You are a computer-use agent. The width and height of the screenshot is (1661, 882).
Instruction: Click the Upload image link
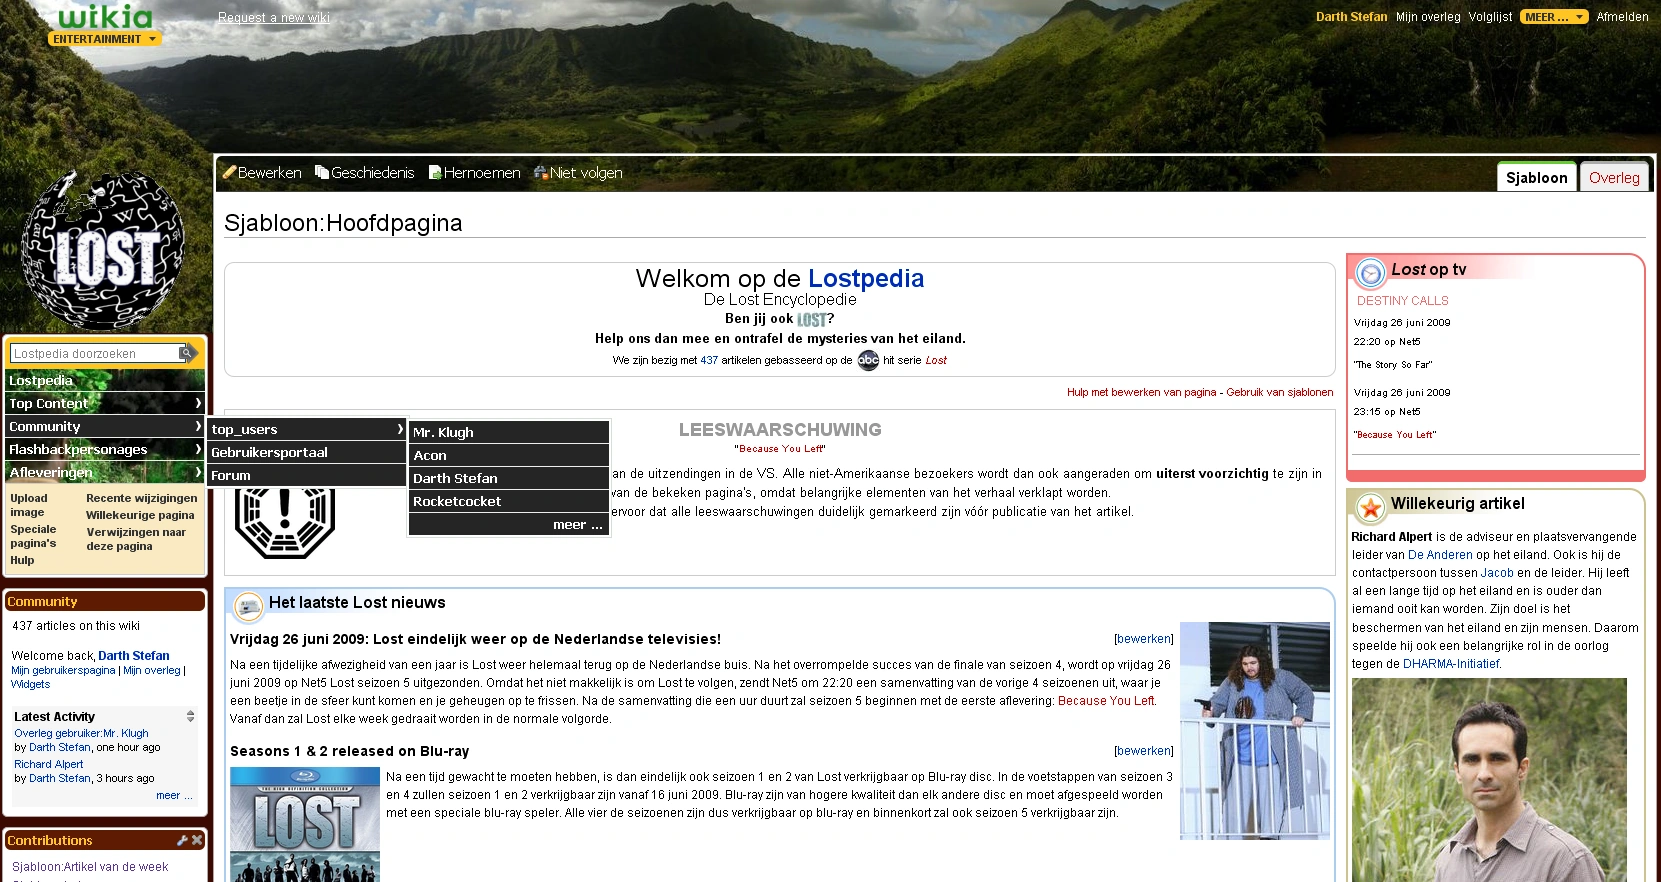point(29,505)
